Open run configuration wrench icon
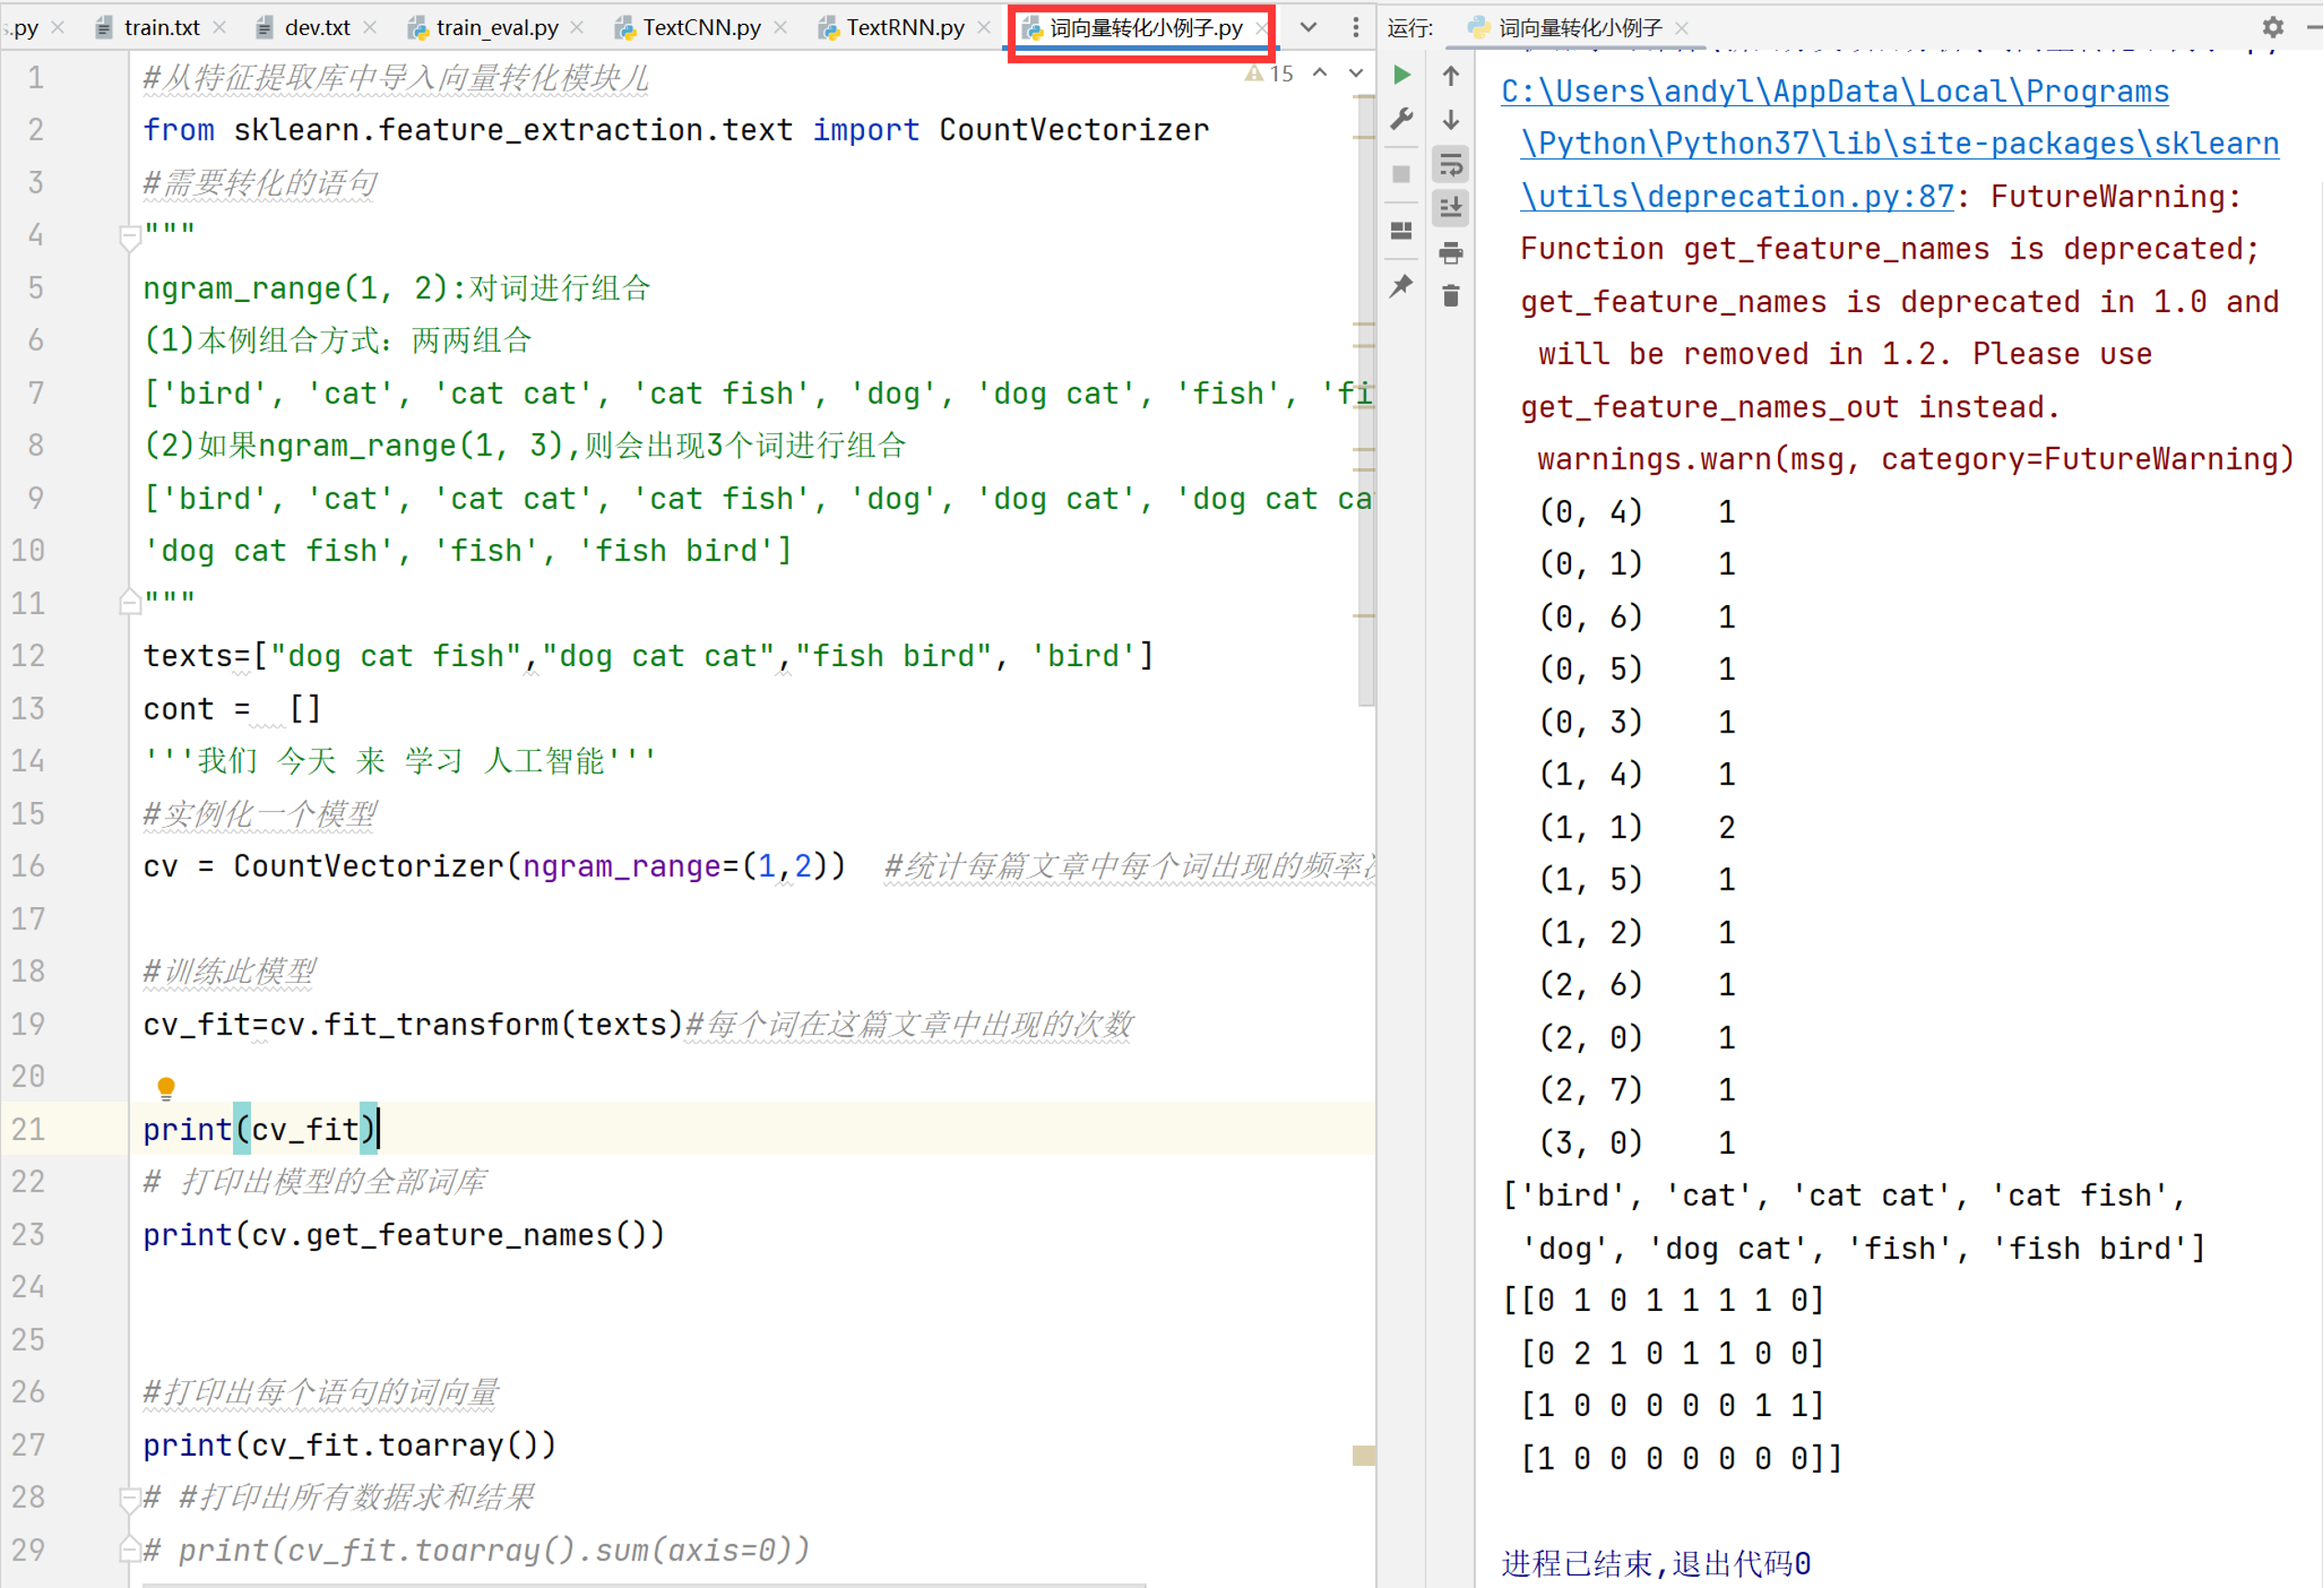 pyautogui.click(x=1402, y=120)
